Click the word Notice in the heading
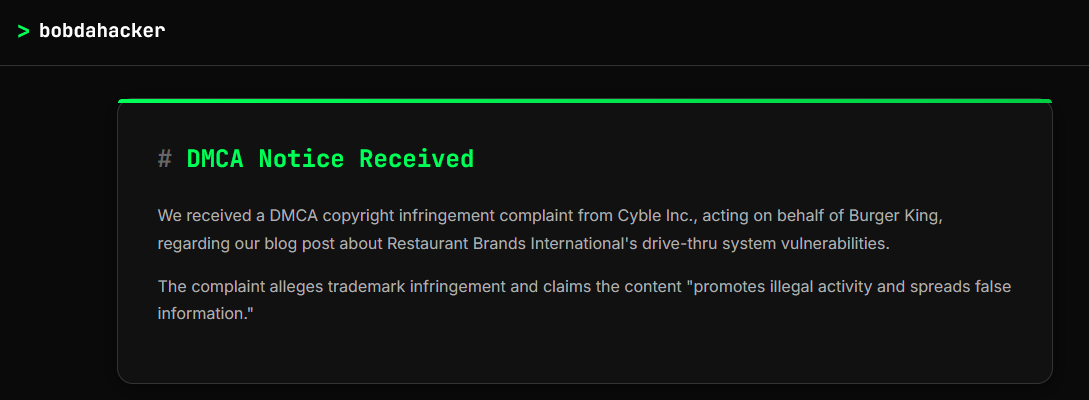 click(301, 159)
